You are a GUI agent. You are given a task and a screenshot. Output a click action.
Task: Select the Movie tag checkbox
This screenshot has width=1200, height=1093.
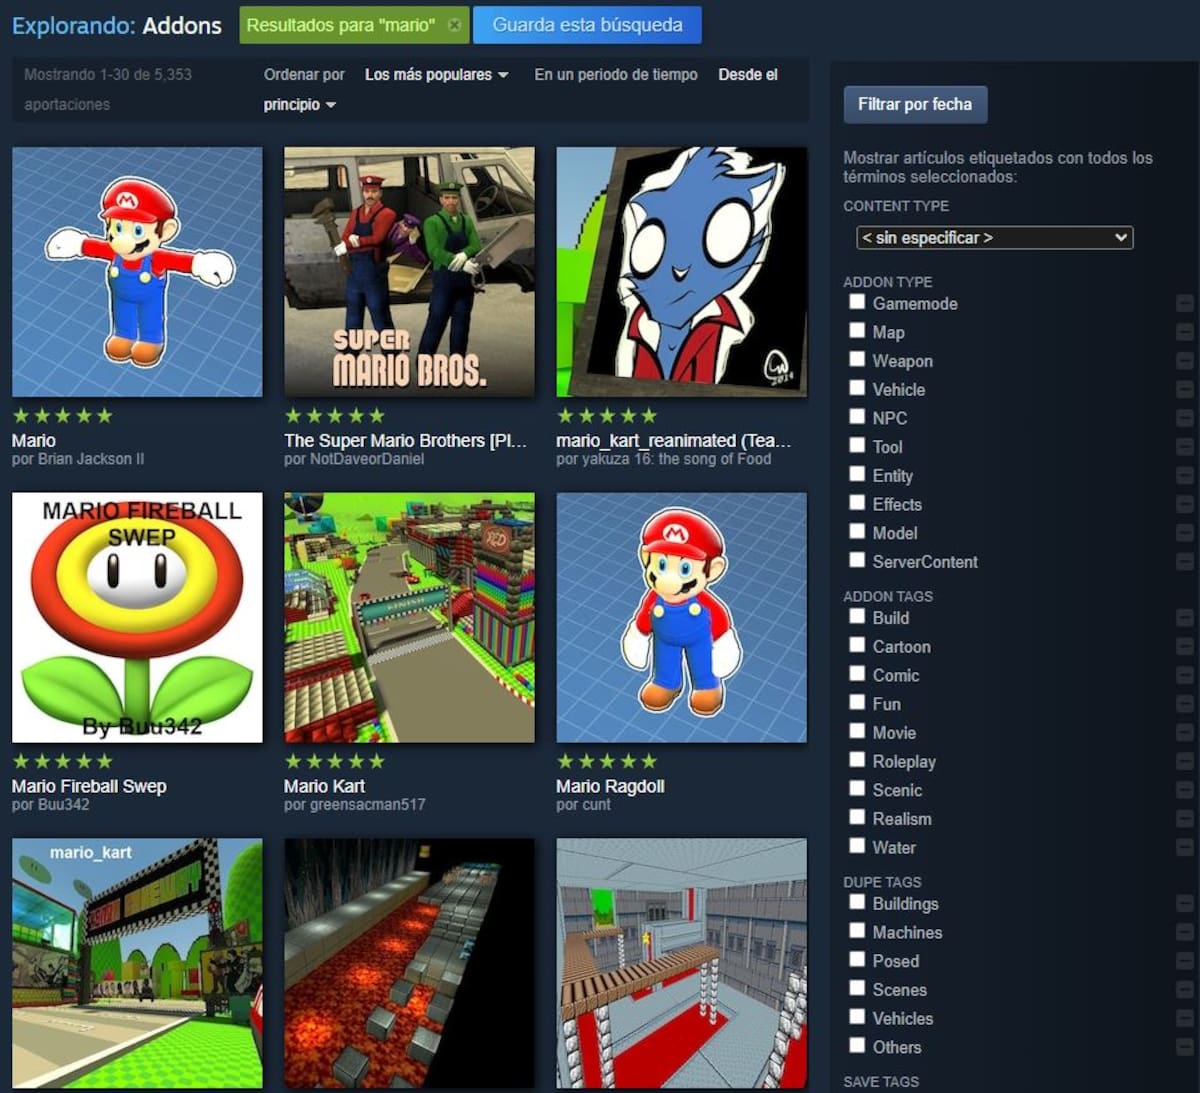[x=857, y=731]
